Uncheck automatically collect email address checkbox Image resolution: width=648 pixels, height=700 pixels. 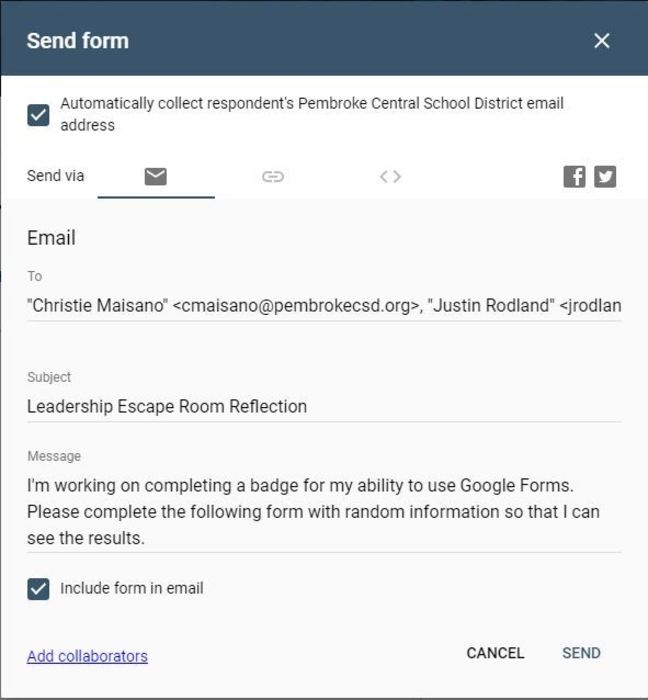coord(38,115)
